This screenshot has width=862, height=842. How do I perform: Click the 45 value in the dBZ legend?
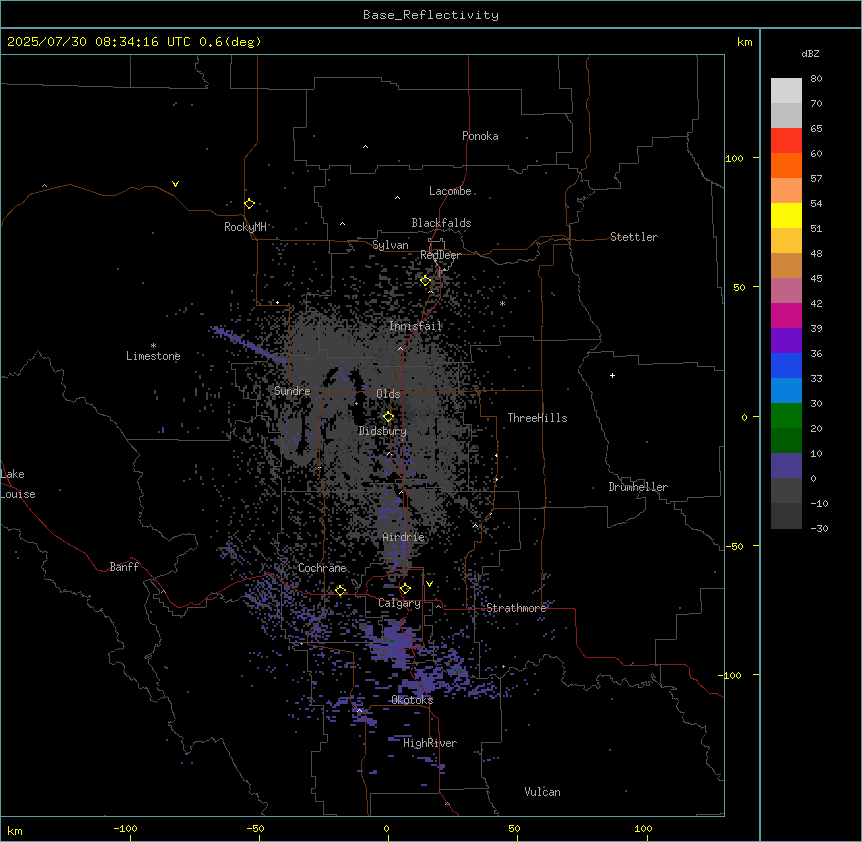coord(816,278)
